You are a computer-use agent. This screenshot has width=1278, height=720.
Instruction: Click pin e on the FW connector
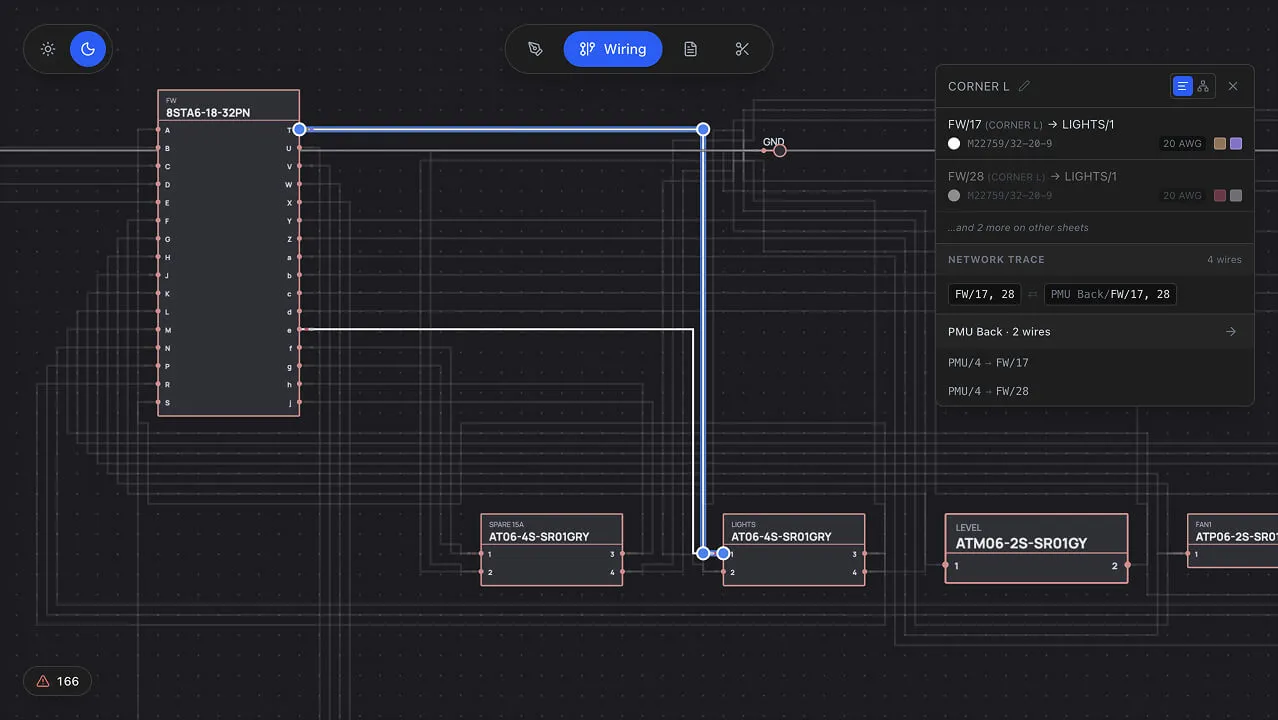point(298,330)
